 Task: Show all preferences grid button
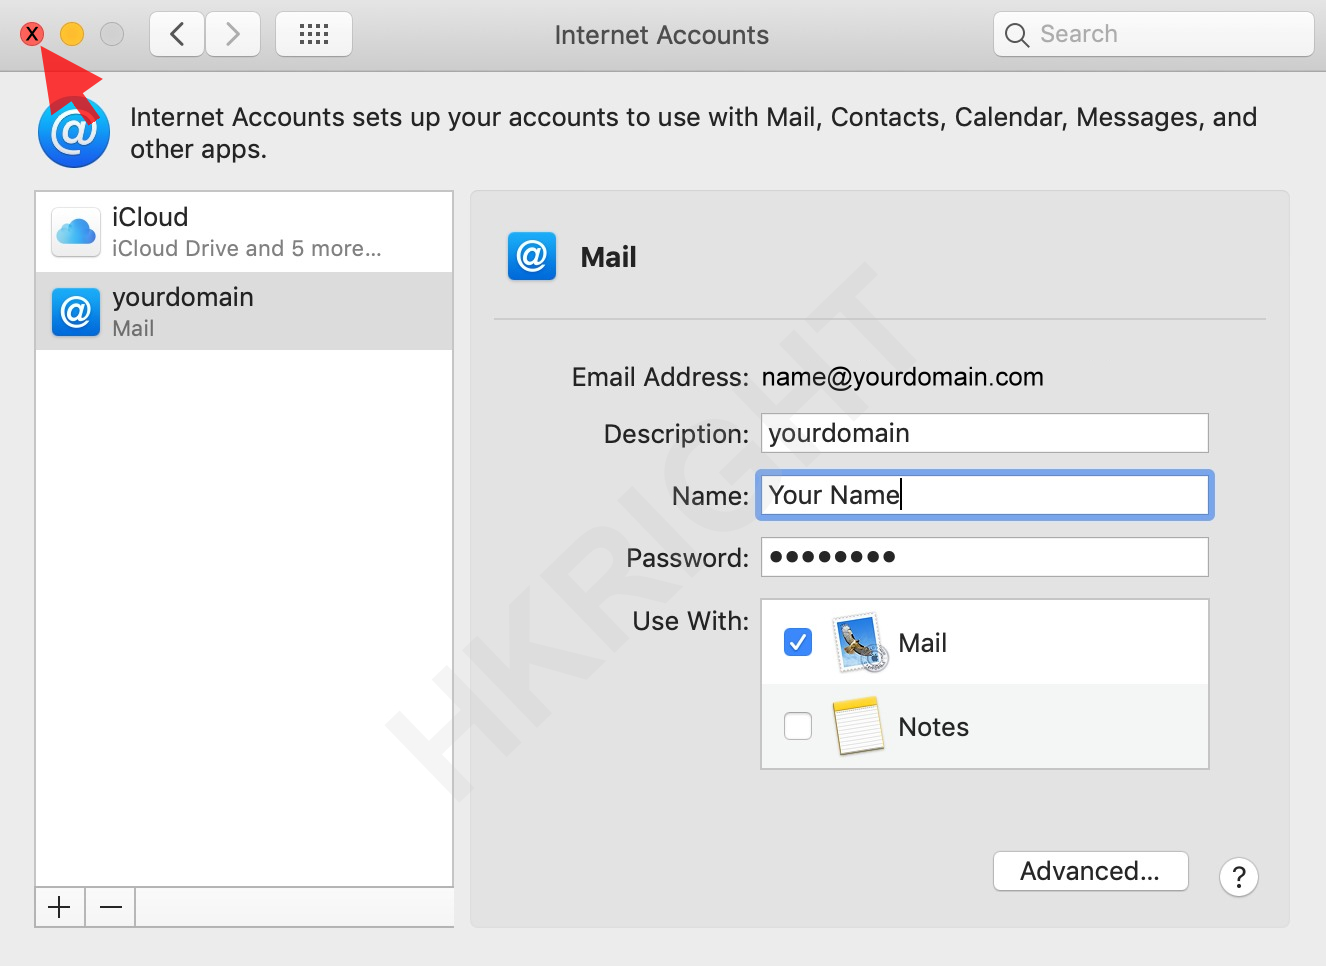pos(314,34)
